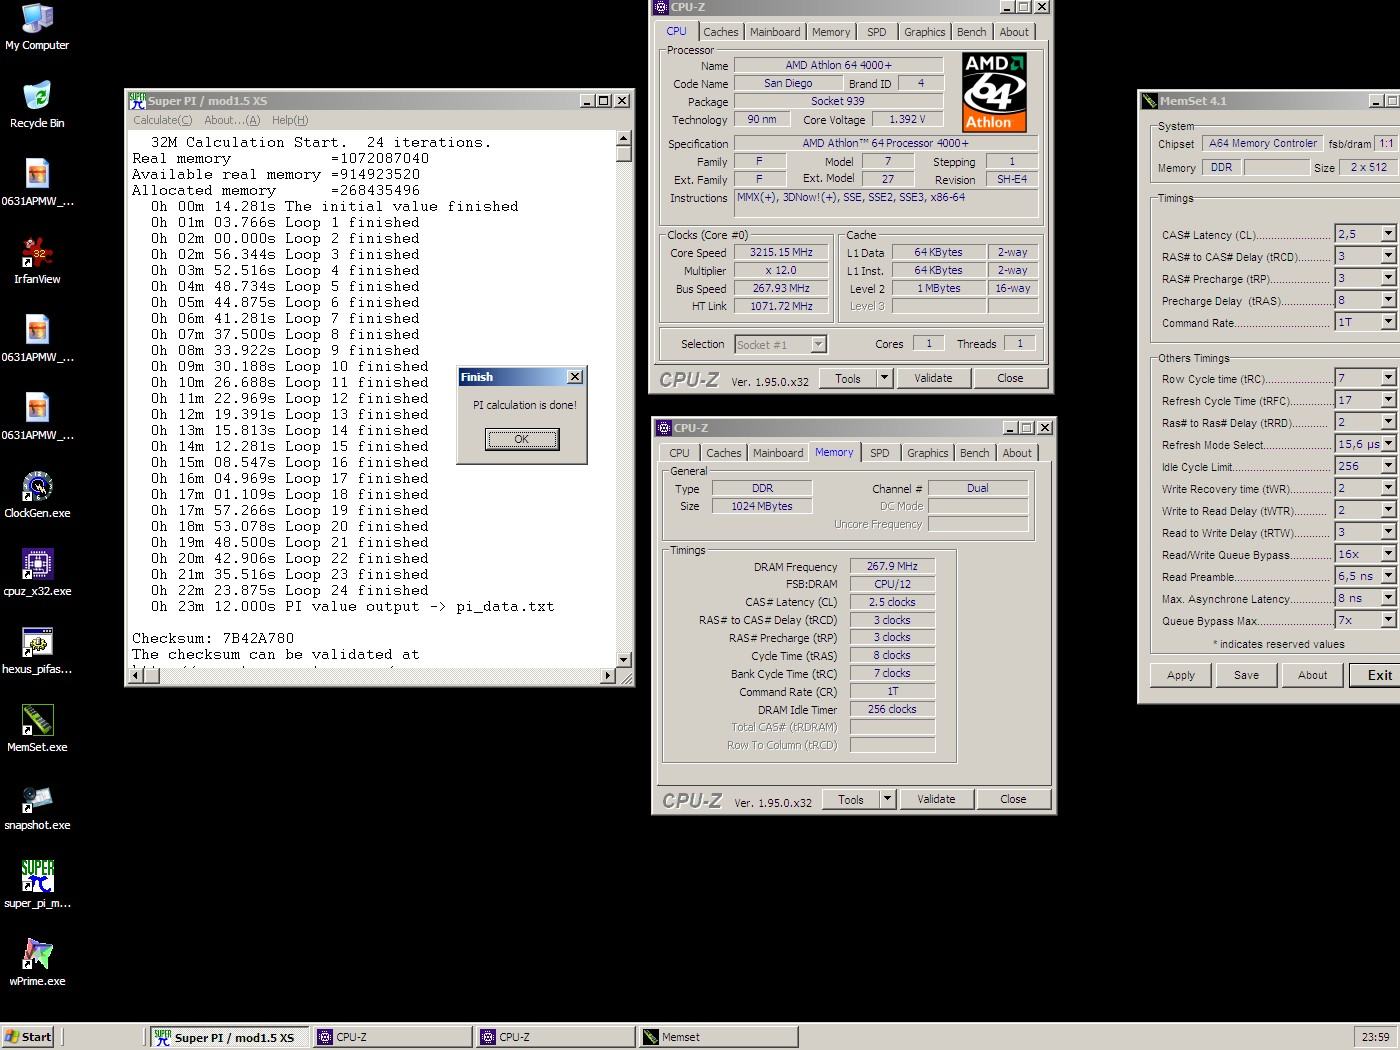1400x1050 pixels.
Task: Open Command Rate dropdown in MemSet
Action: point(1388,322)
